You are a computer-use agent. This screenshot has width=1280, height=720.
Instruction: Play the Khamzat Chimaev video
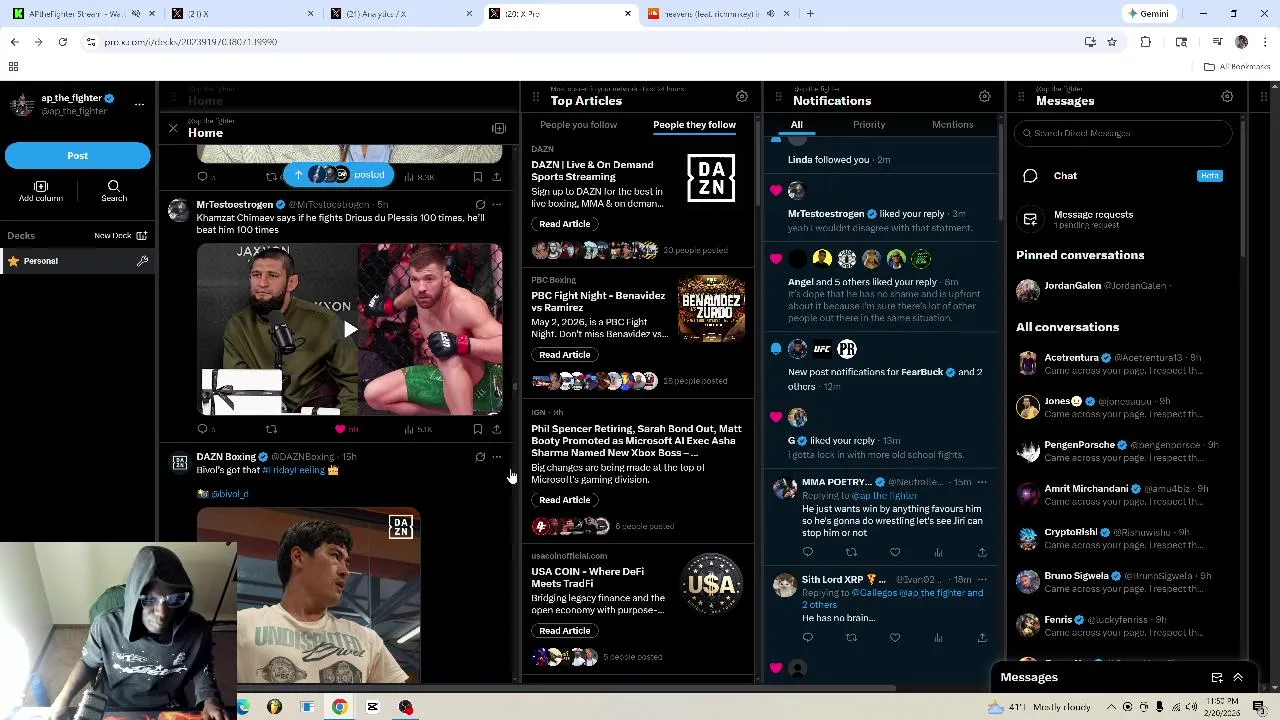click(x=350, y=329)
